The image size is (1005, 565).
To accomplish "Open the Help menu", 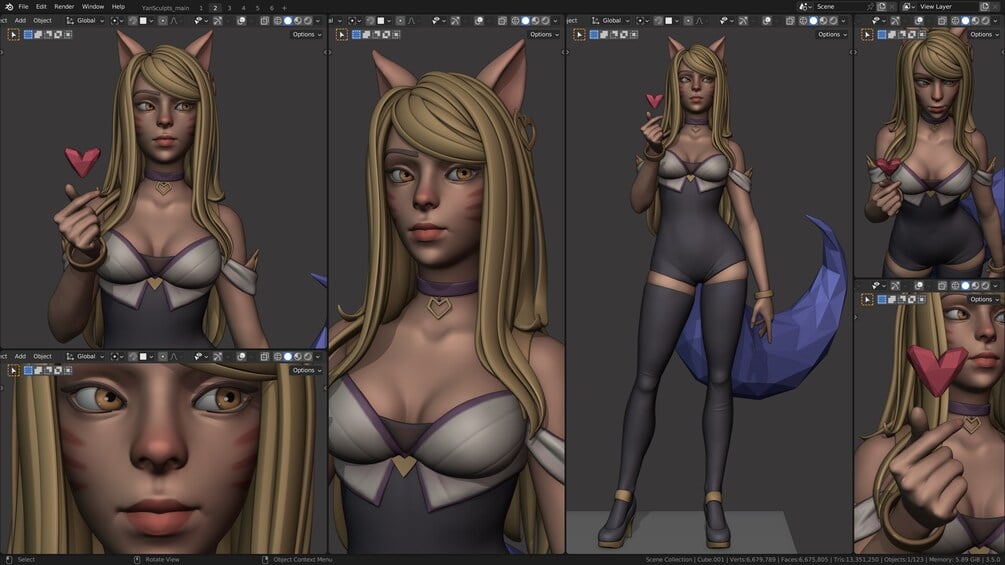I will click(x=119, y=7).
